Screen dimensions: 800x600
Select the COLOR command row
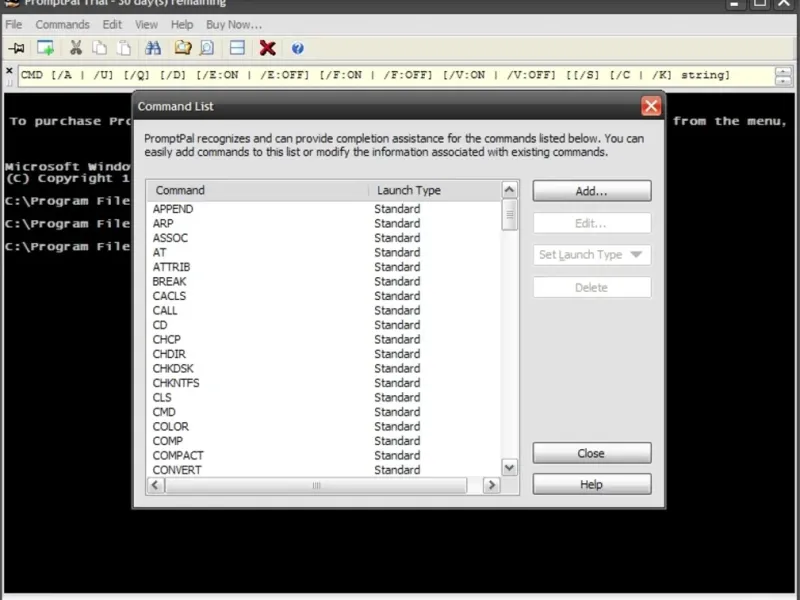point(324,427)
